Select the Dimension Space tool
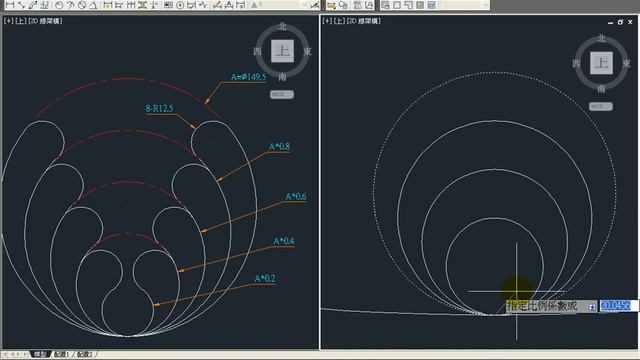Screen dimensions: 640x360 [x=142, y=5]
